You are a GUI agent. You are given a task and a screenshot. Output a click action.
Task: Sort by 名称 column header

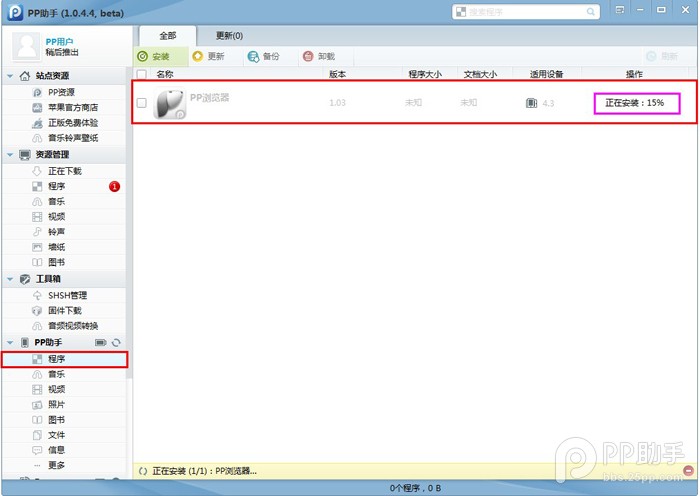point(165,74)
